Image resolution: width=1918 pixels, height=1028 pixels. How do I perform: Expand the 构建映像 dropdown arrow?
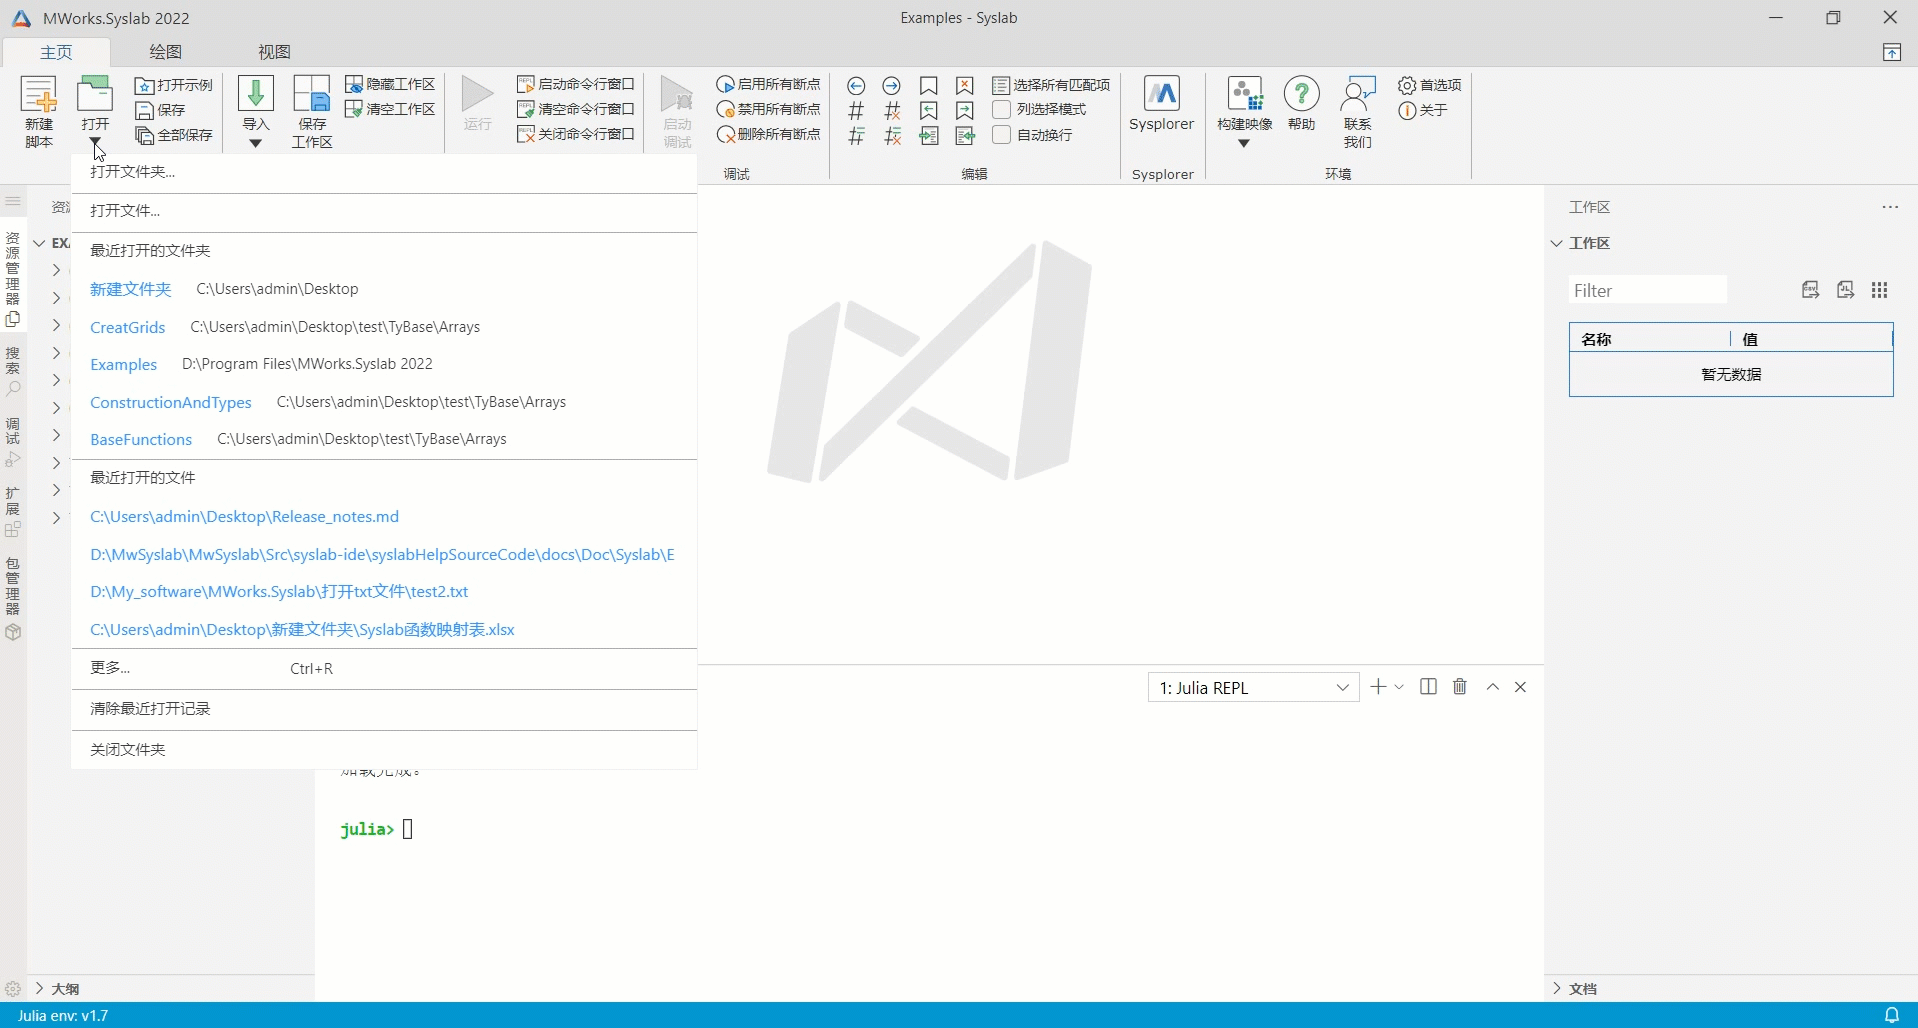coord(1244,144)
